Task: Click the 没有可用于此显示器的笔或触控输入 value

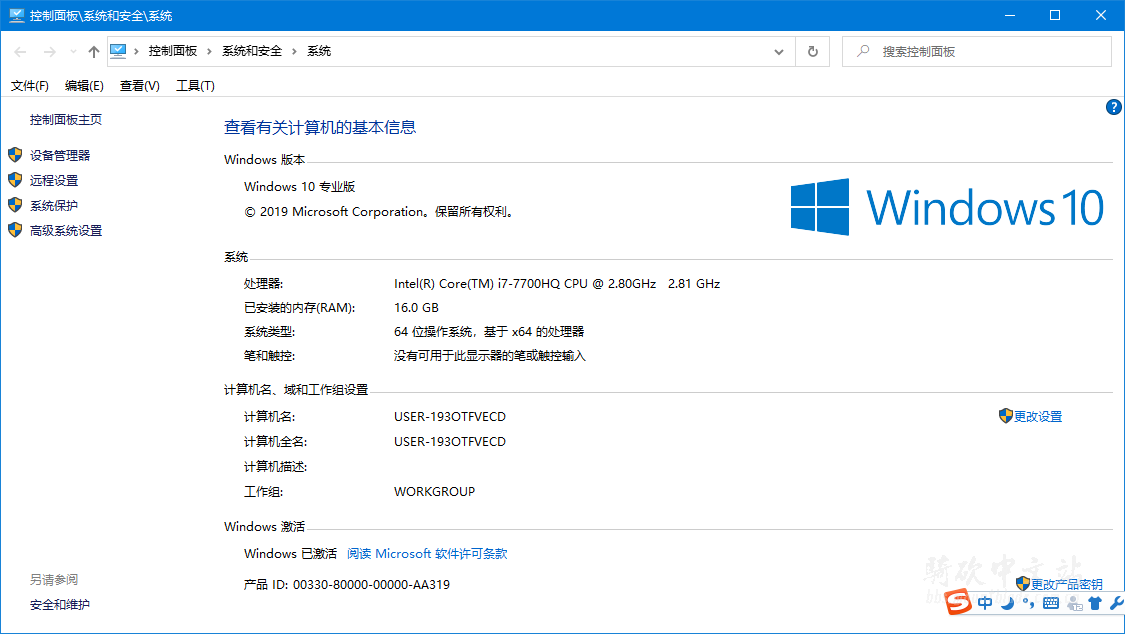Action: click(489, 356)
